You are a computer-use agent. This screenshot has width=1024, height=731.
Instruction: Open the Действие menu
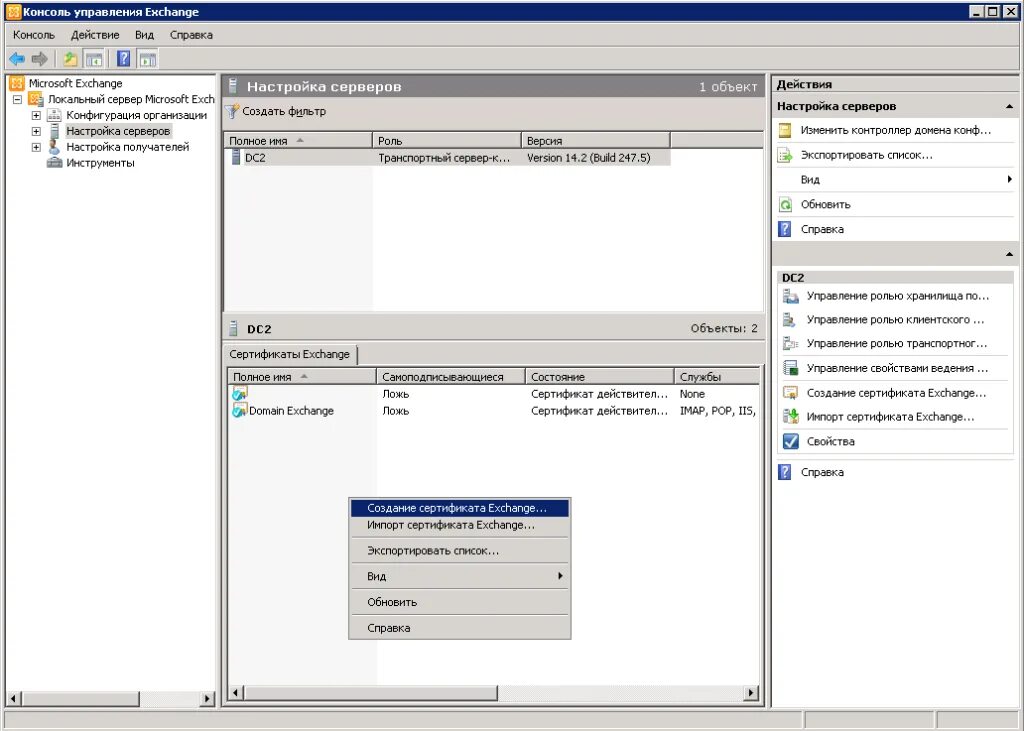click(x=95, y=35)
